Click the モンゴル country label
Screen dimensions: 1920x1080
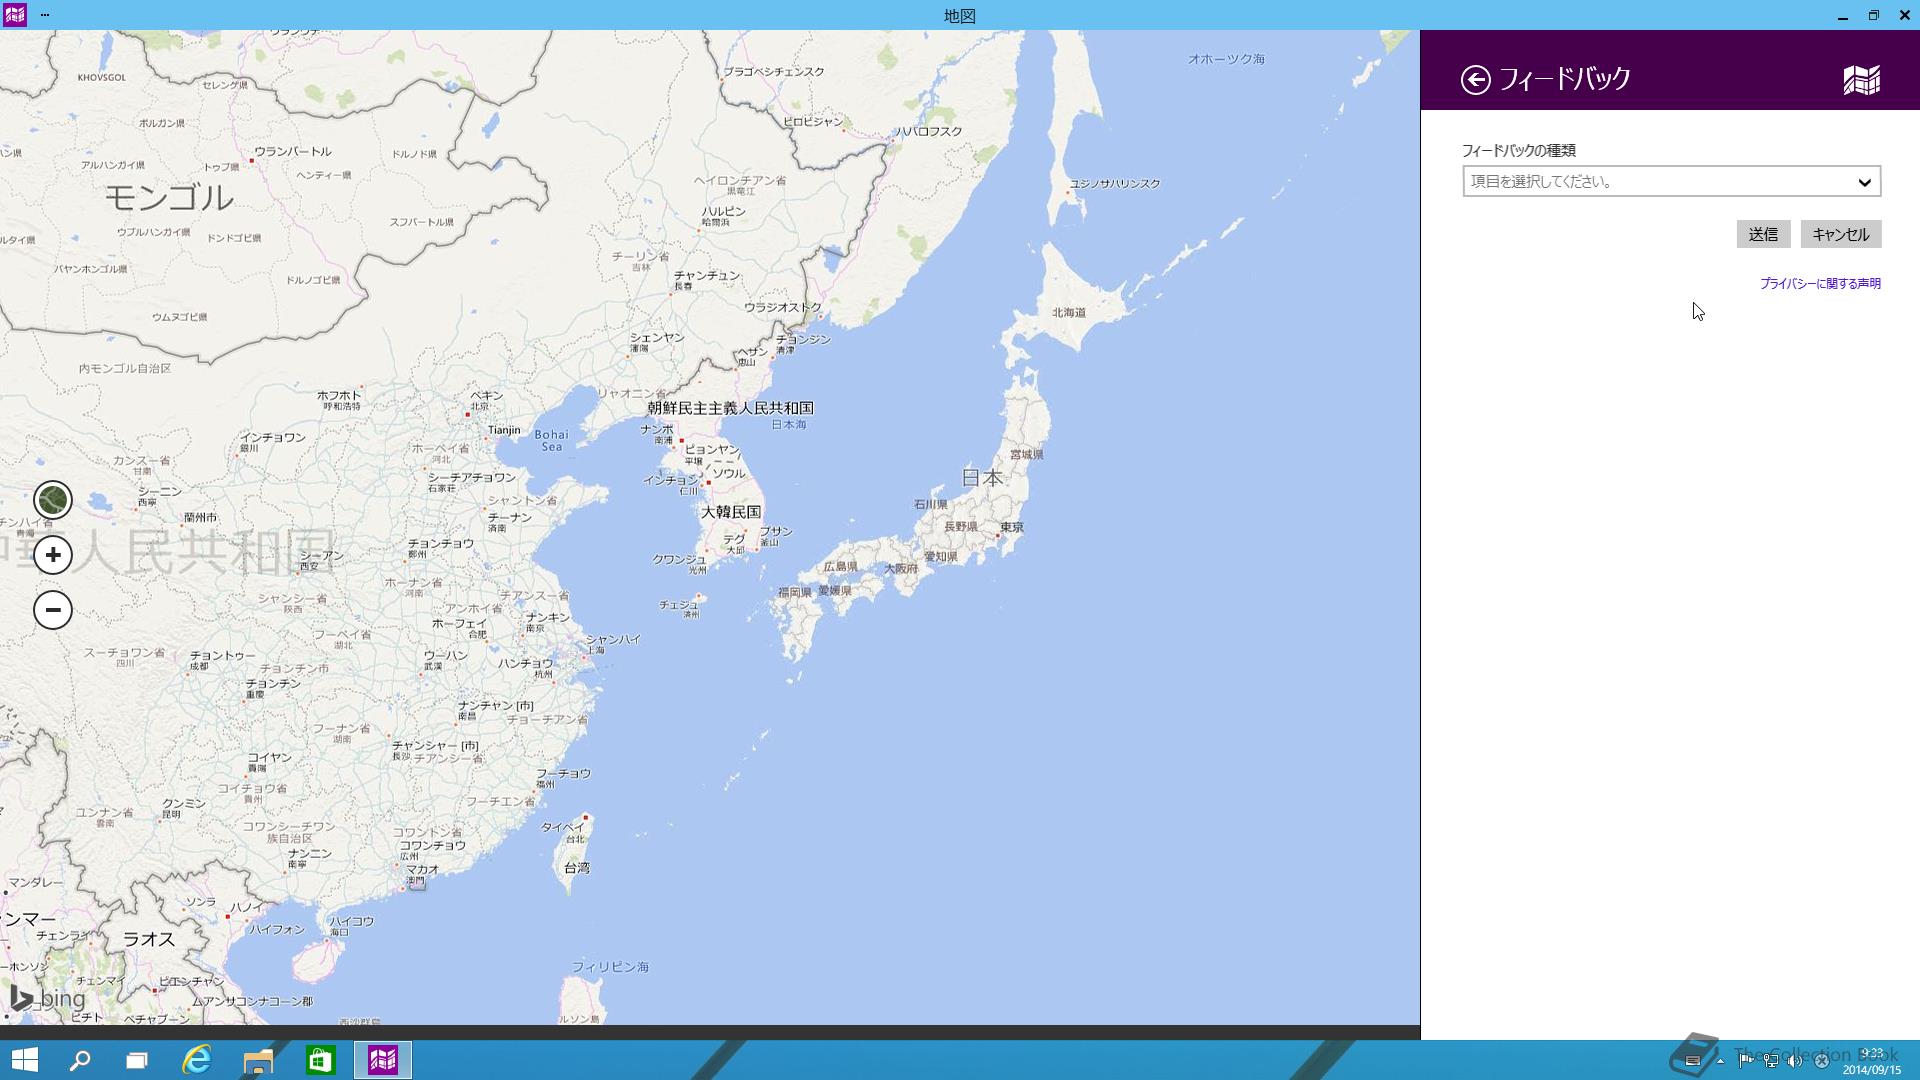(169, 198)
